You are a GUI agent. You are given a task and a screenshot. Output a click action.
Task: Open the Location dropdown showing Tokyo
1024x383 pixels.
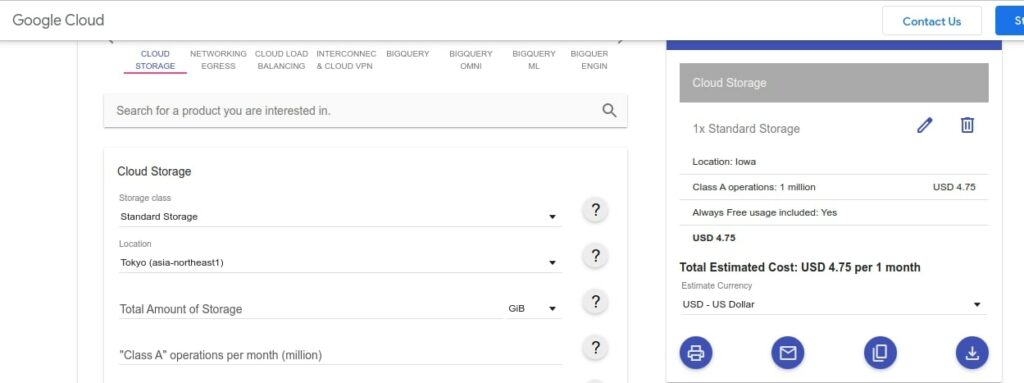click(340, 263)
